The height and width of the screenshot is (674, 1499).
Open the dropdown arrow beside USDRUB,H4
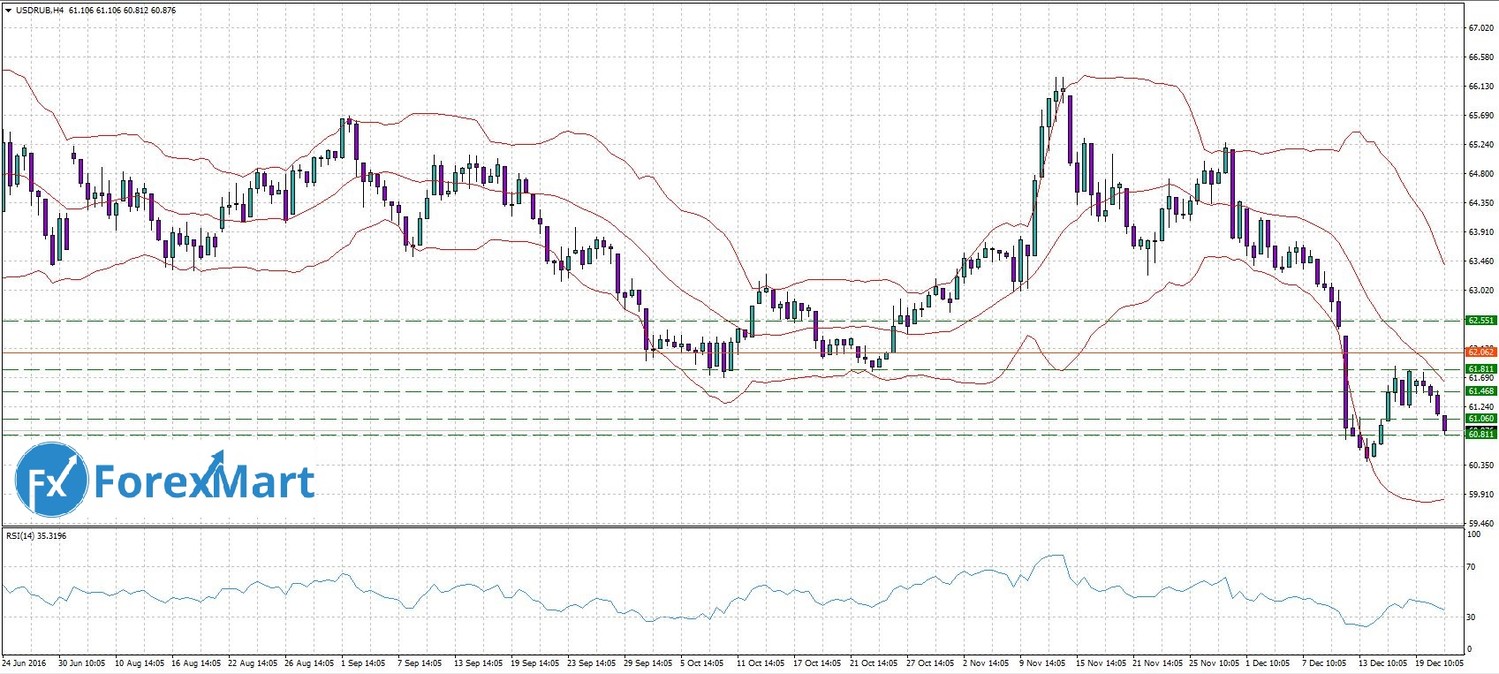click(8, 10)
